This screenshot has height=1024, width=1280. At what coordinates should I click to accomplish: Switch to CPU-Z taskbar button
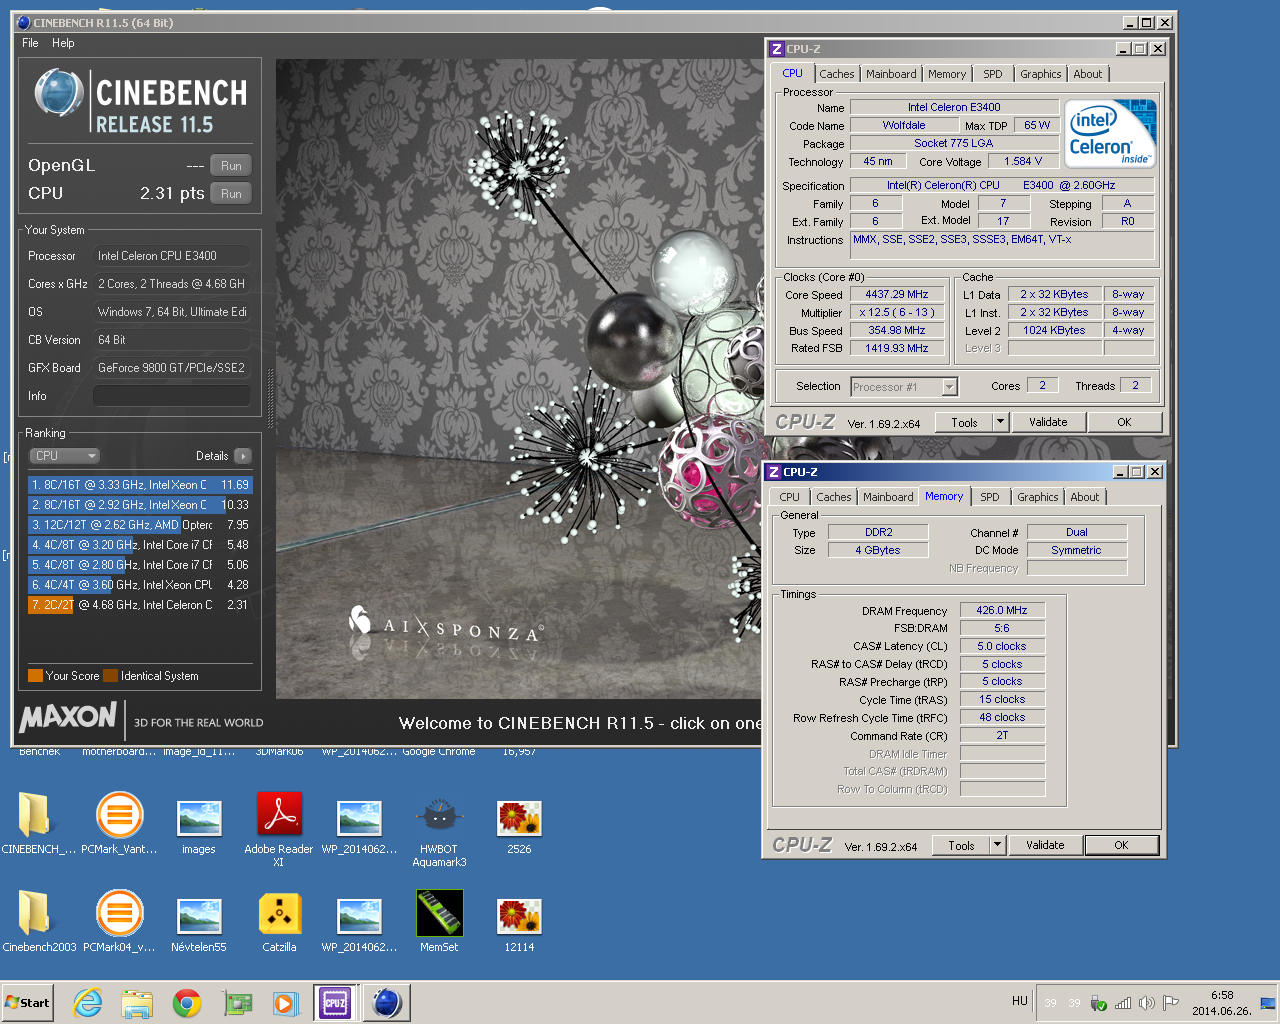pos(335,1003)
